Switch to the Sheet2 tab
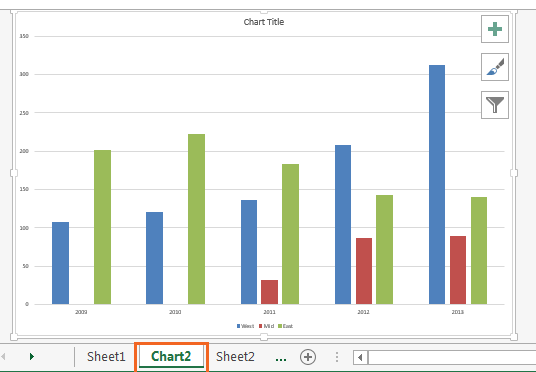This screenshot has height=372, width=536. click(235, 357)
